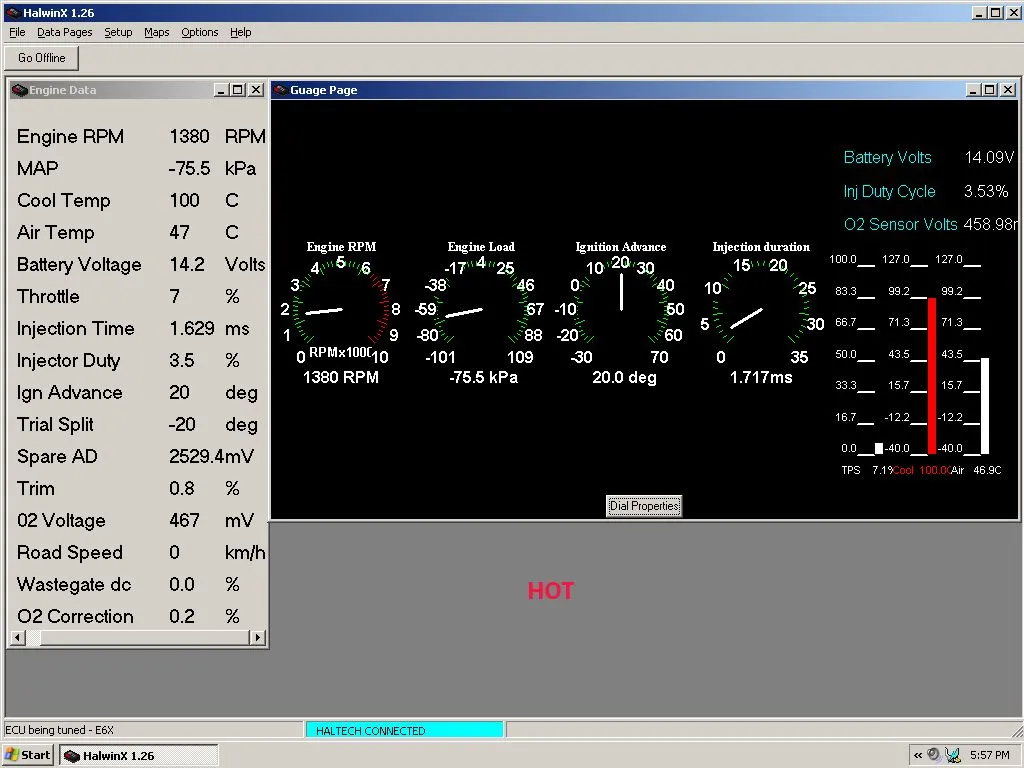Viewport: 1024px width, 768px height.
Task: Open the File menu
Action: 17,32
